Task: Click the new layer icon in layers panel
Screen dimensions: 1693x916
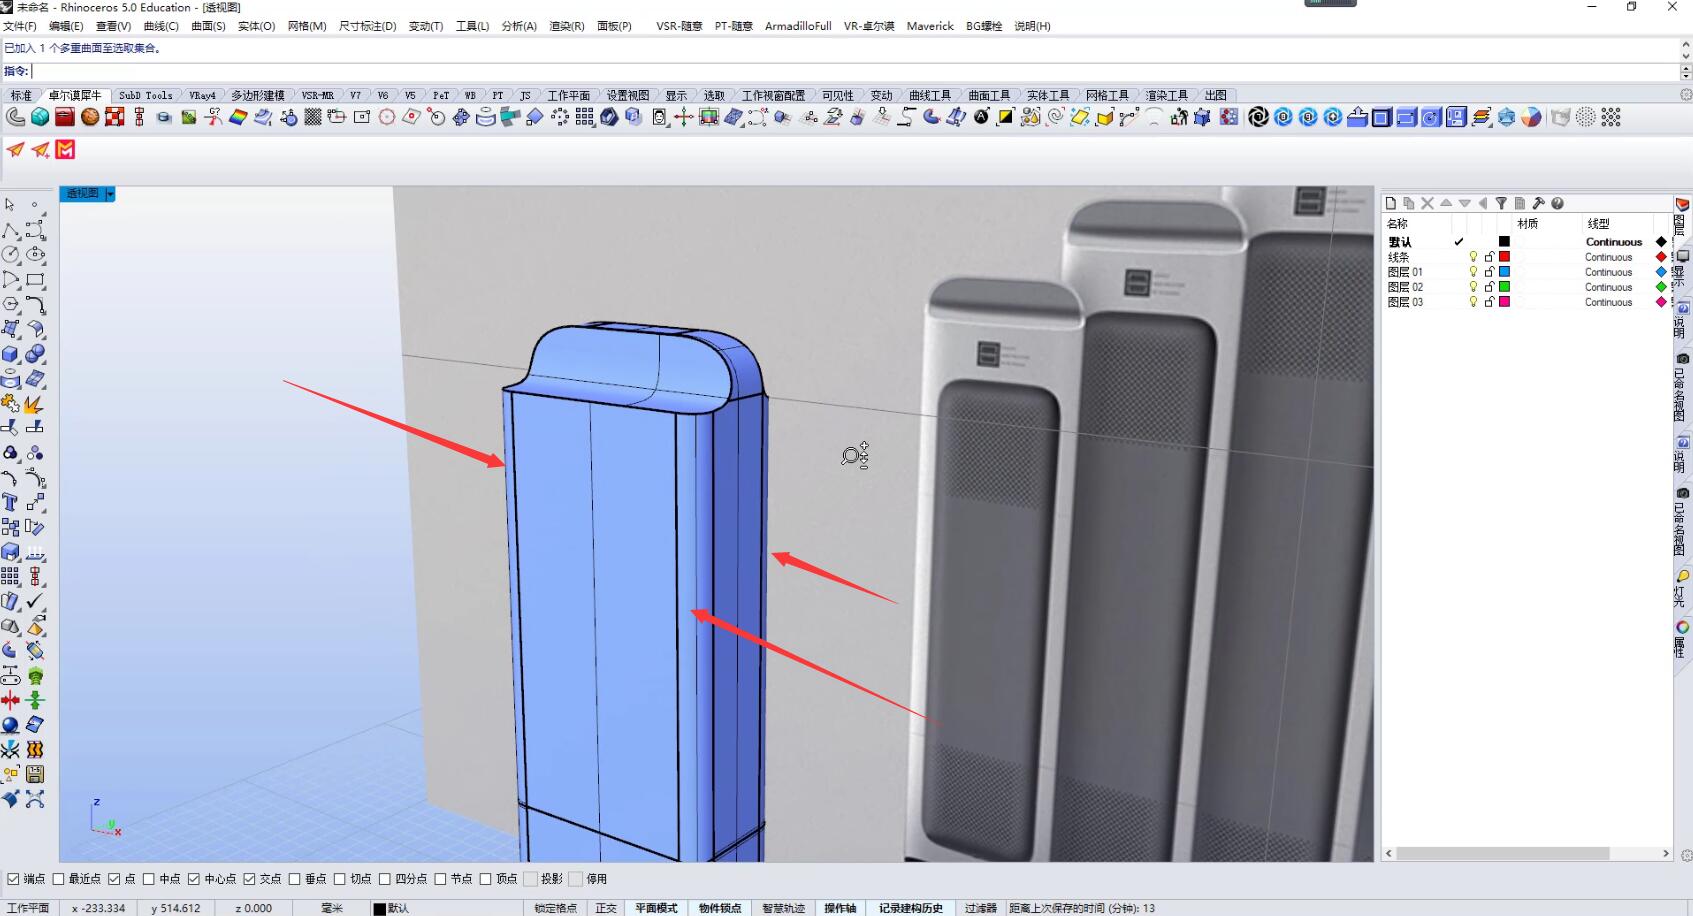Action: tap(1390, 203)
